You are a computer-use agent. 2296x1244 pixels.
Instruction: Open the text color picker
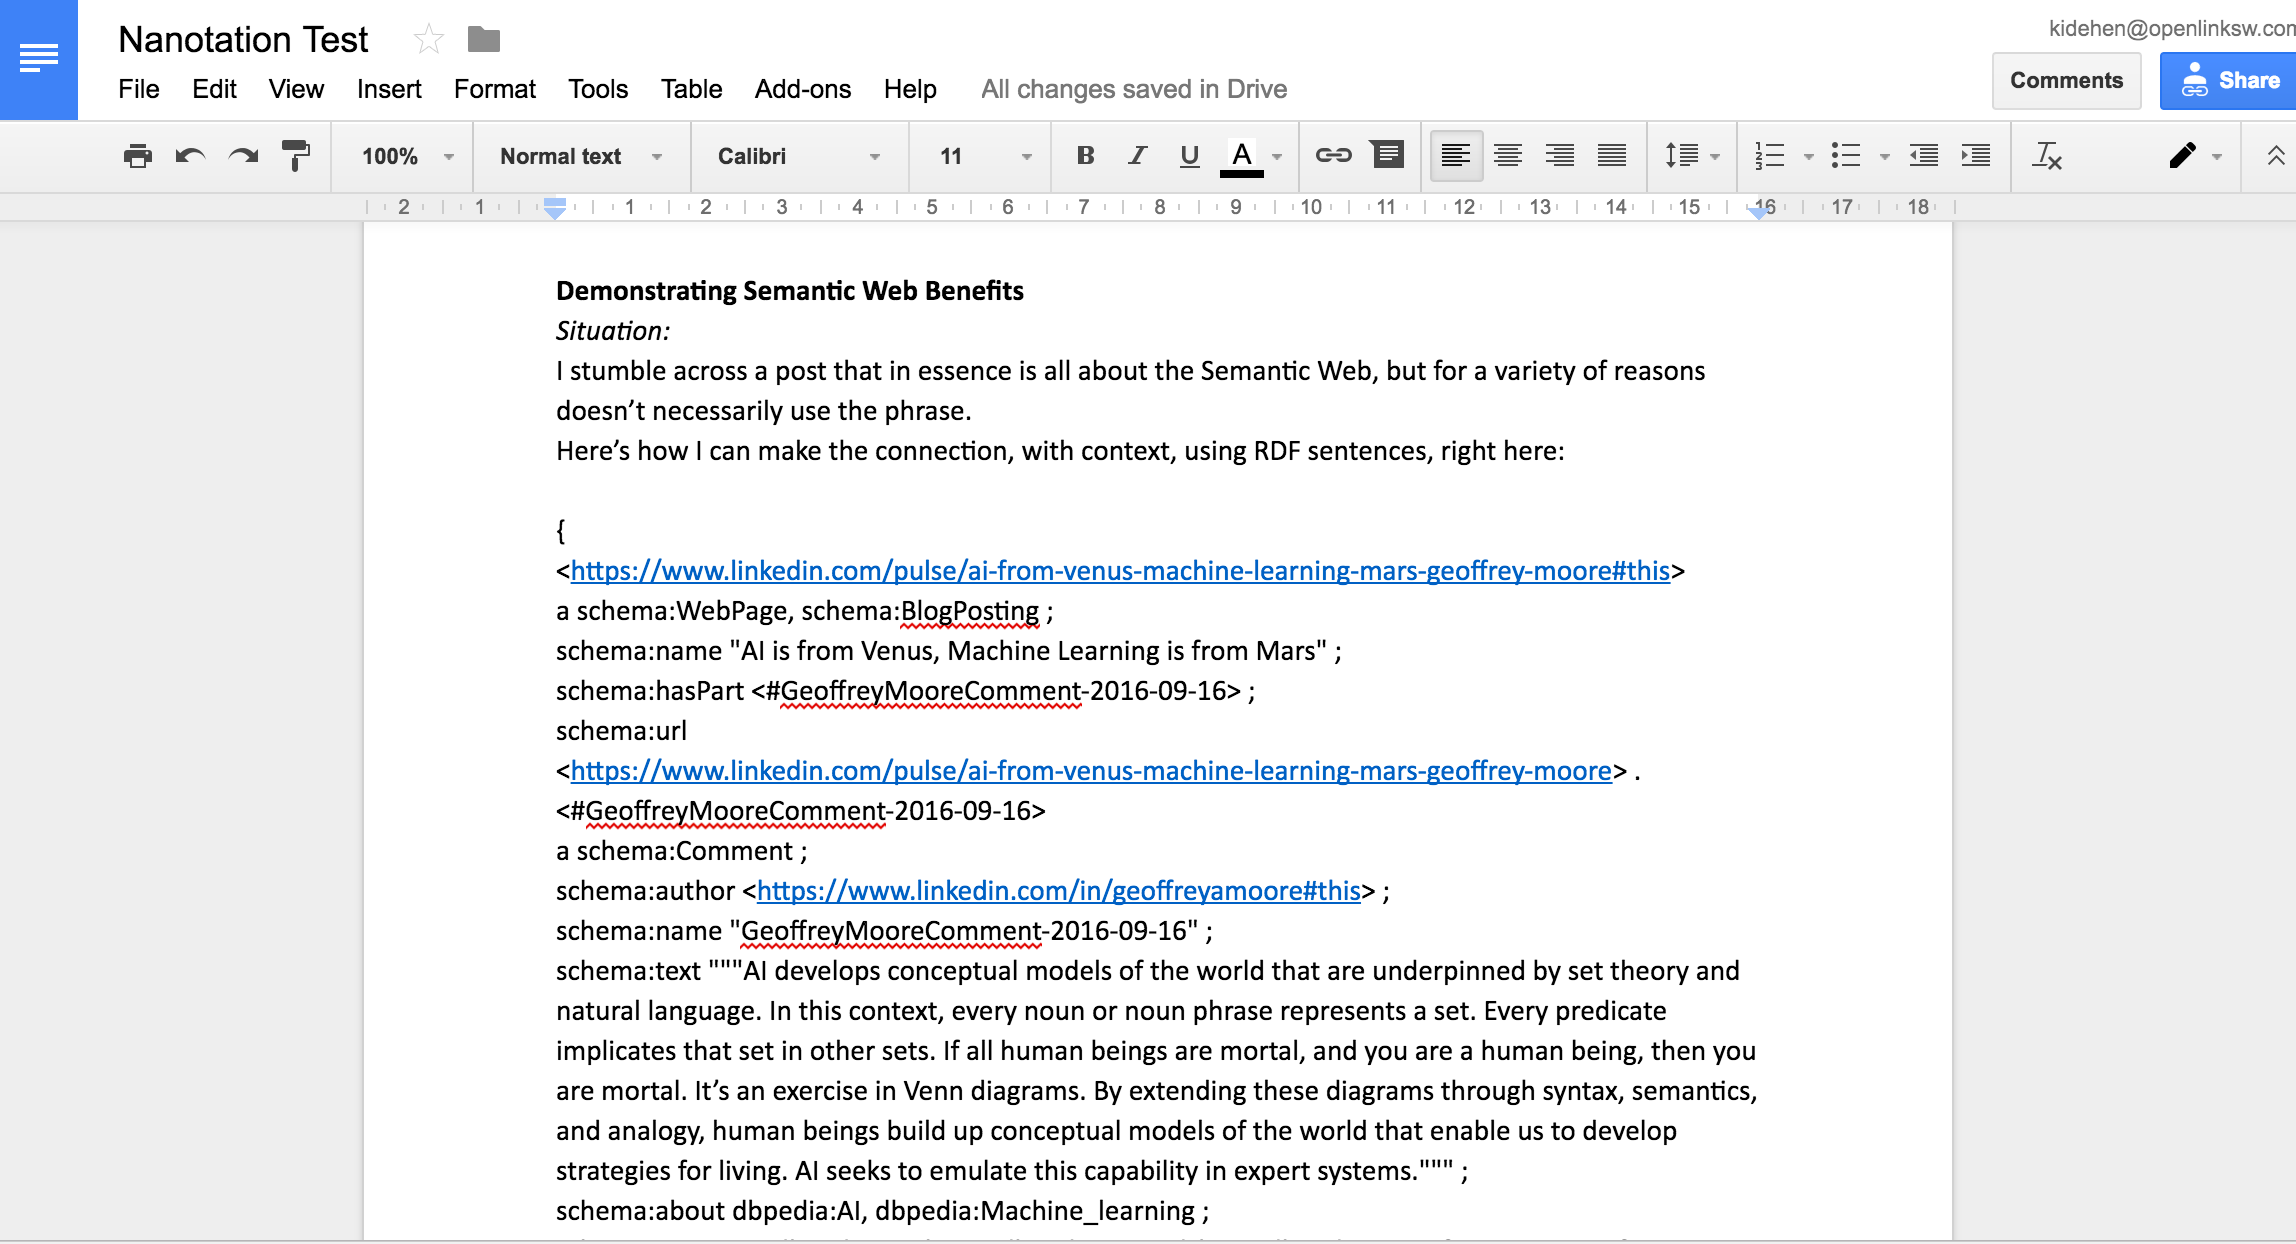pos(1242,156)
